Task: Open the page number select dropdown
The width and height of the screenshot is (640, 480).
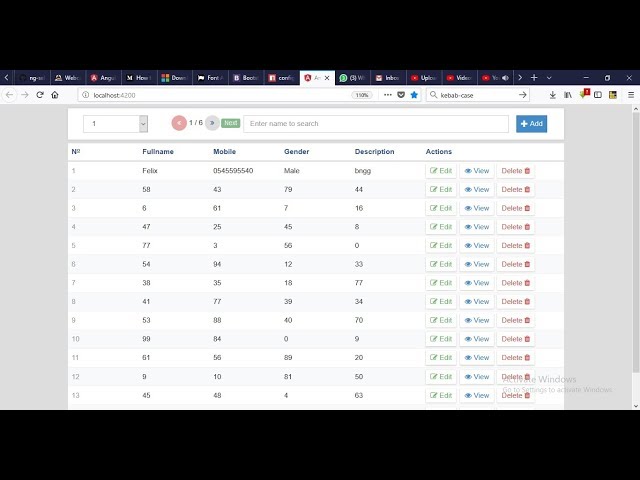Action: (x=116, y=124)
